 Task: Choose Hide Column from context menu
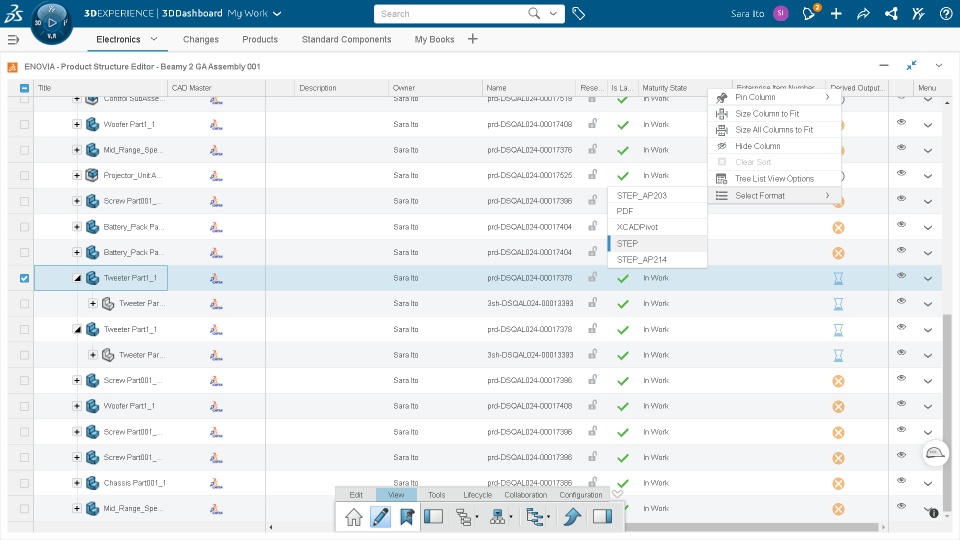pos(774,146)
